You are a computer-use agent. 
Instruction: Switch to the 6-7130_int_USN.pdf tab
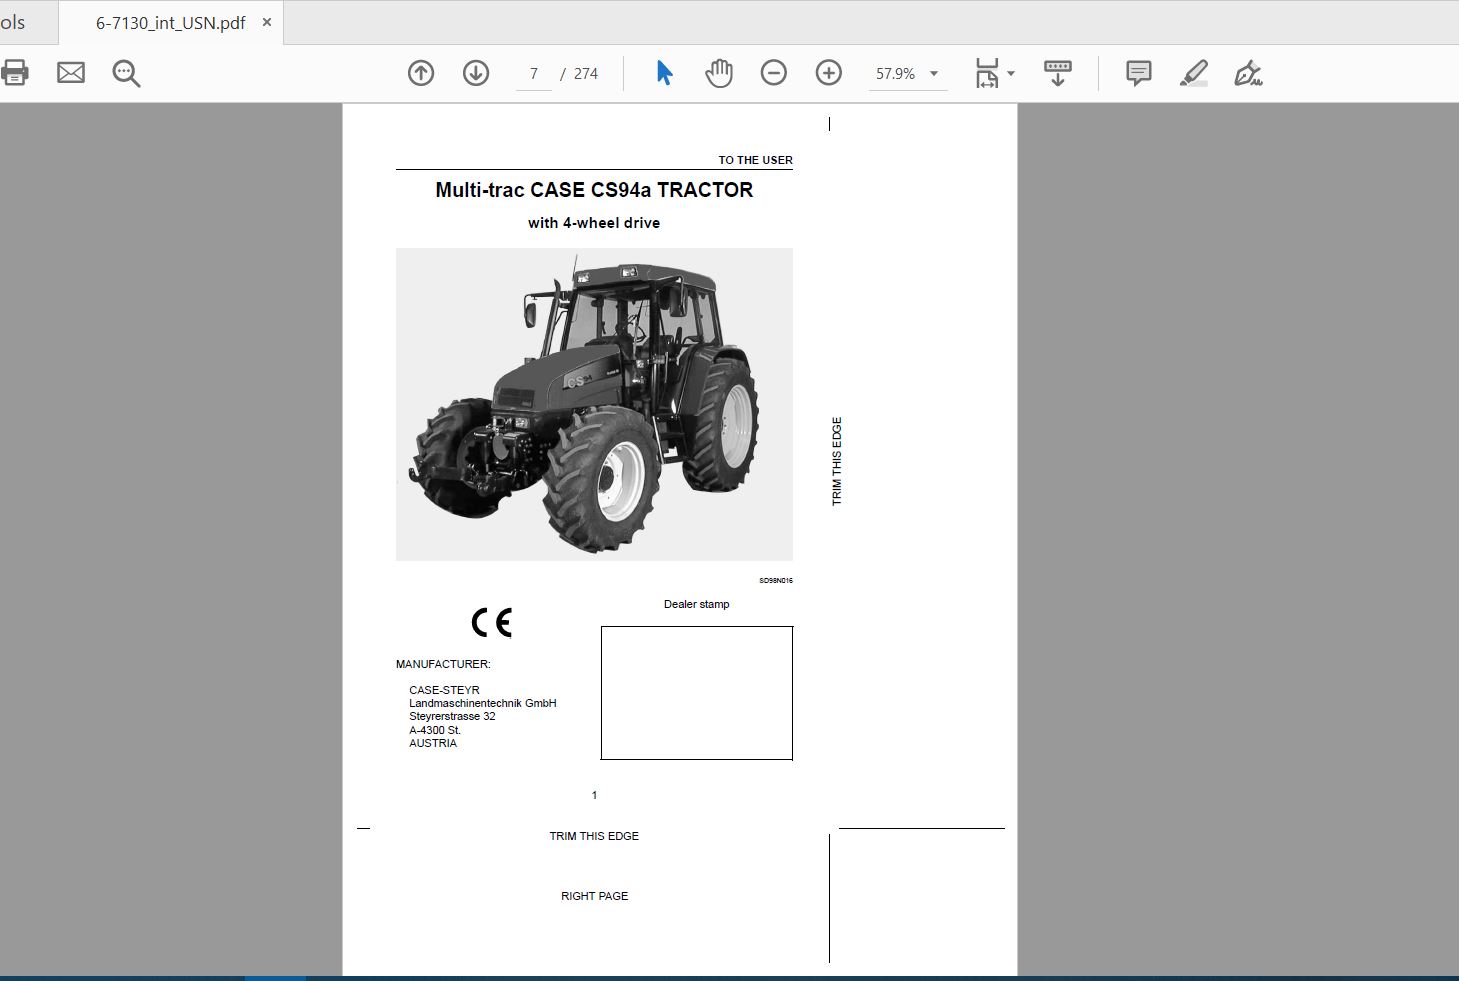[x=170, y=23]
